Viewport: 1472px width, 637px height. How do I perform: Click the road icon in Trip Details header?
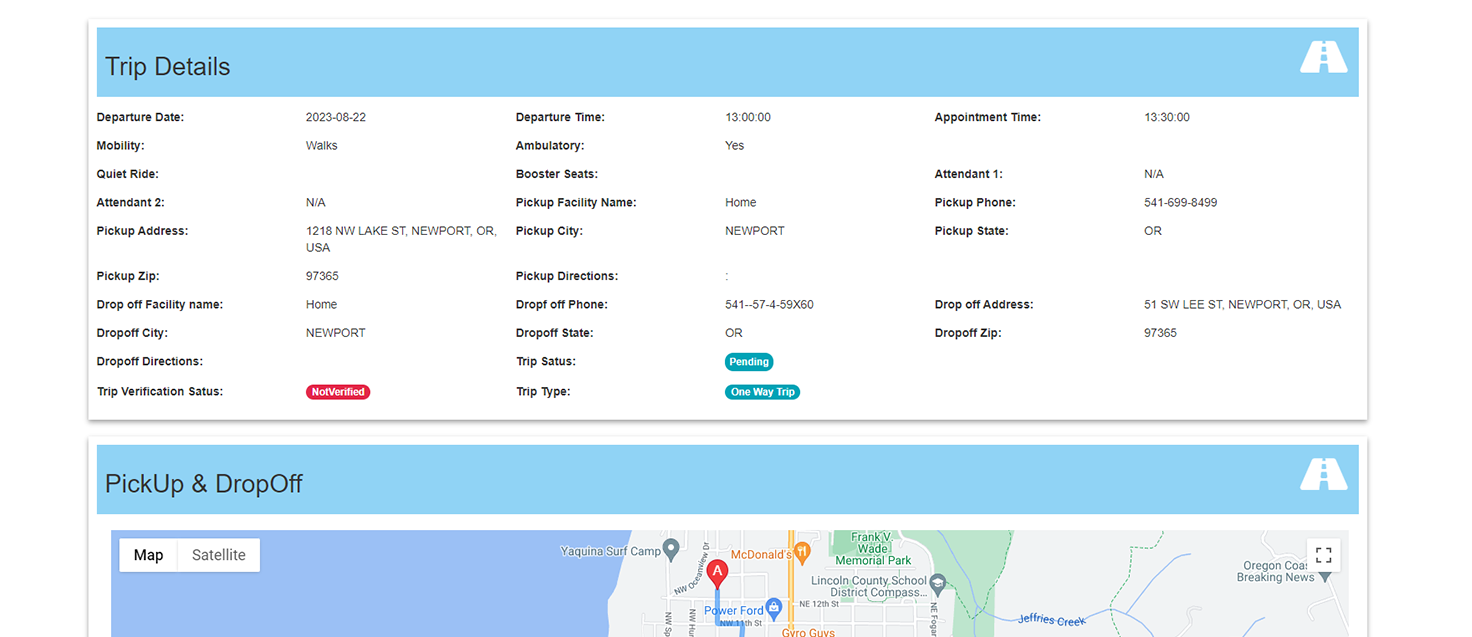click(1323, 57)
